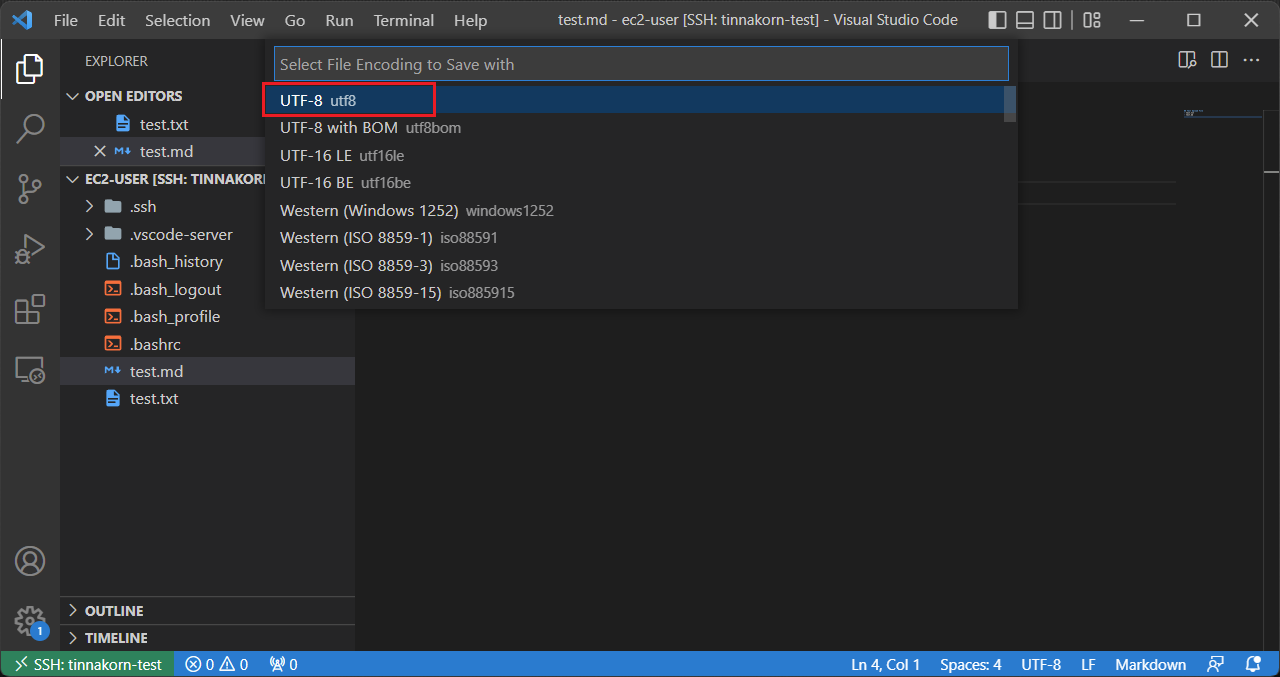Toggle secondary side bar layout icon
1280x677 pixels.
(1053, 20)
